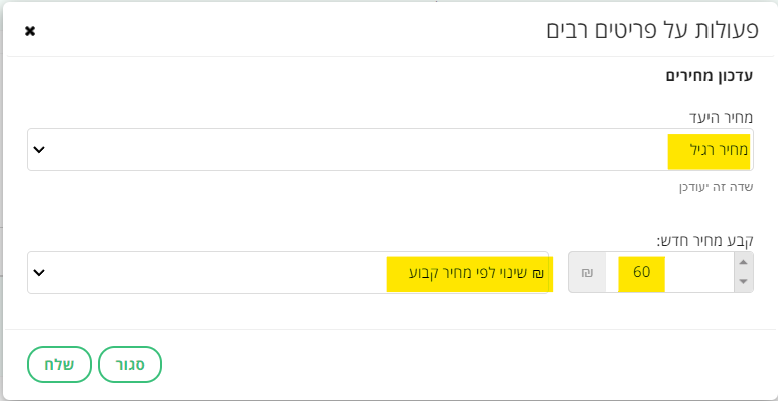Click the ₪ currency addon beside price input
This screenshot has height=401, width=778.
tap(587, 272)
